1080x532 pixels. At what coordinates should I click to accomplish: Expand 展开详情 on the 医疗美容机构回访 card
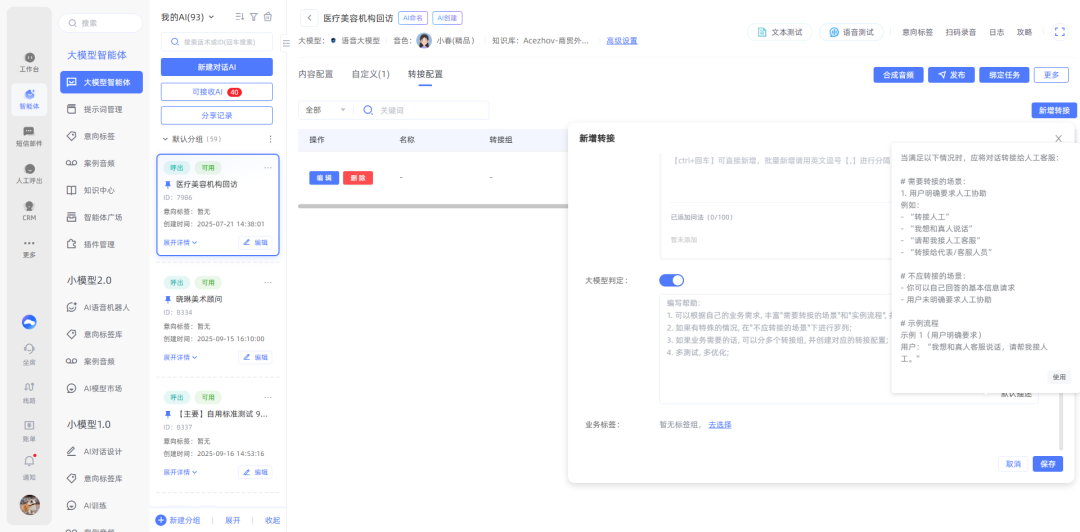click(x=180, y=243)
